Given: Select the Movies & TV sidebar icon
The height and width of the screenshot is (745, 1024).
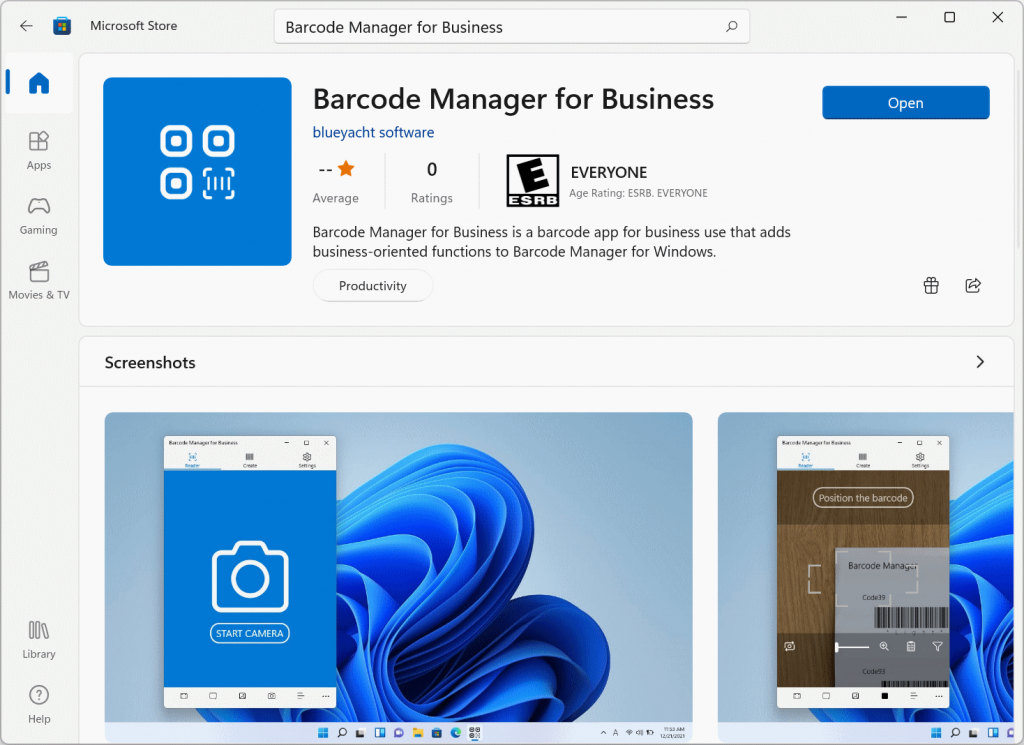Looking at the screenshot, I should coord(38,272).
